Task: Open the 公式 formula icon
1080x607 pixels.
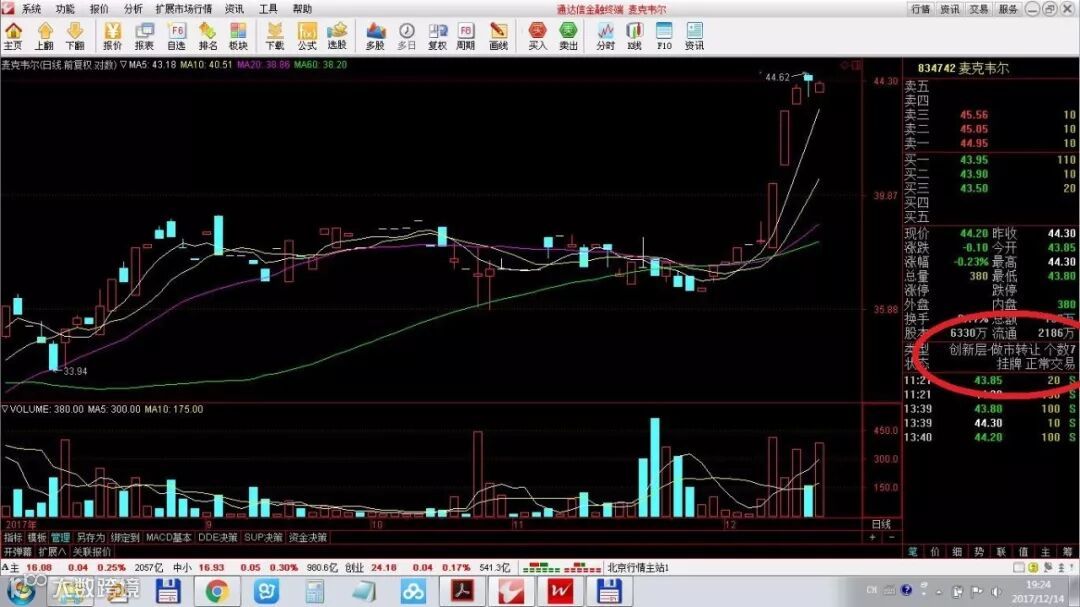Action: 307,36
